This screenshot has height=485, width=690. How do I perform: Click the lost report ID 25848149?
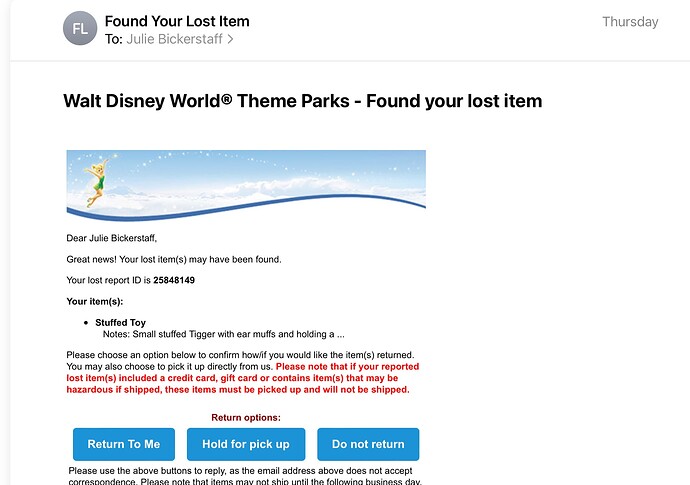coord(174,280)
